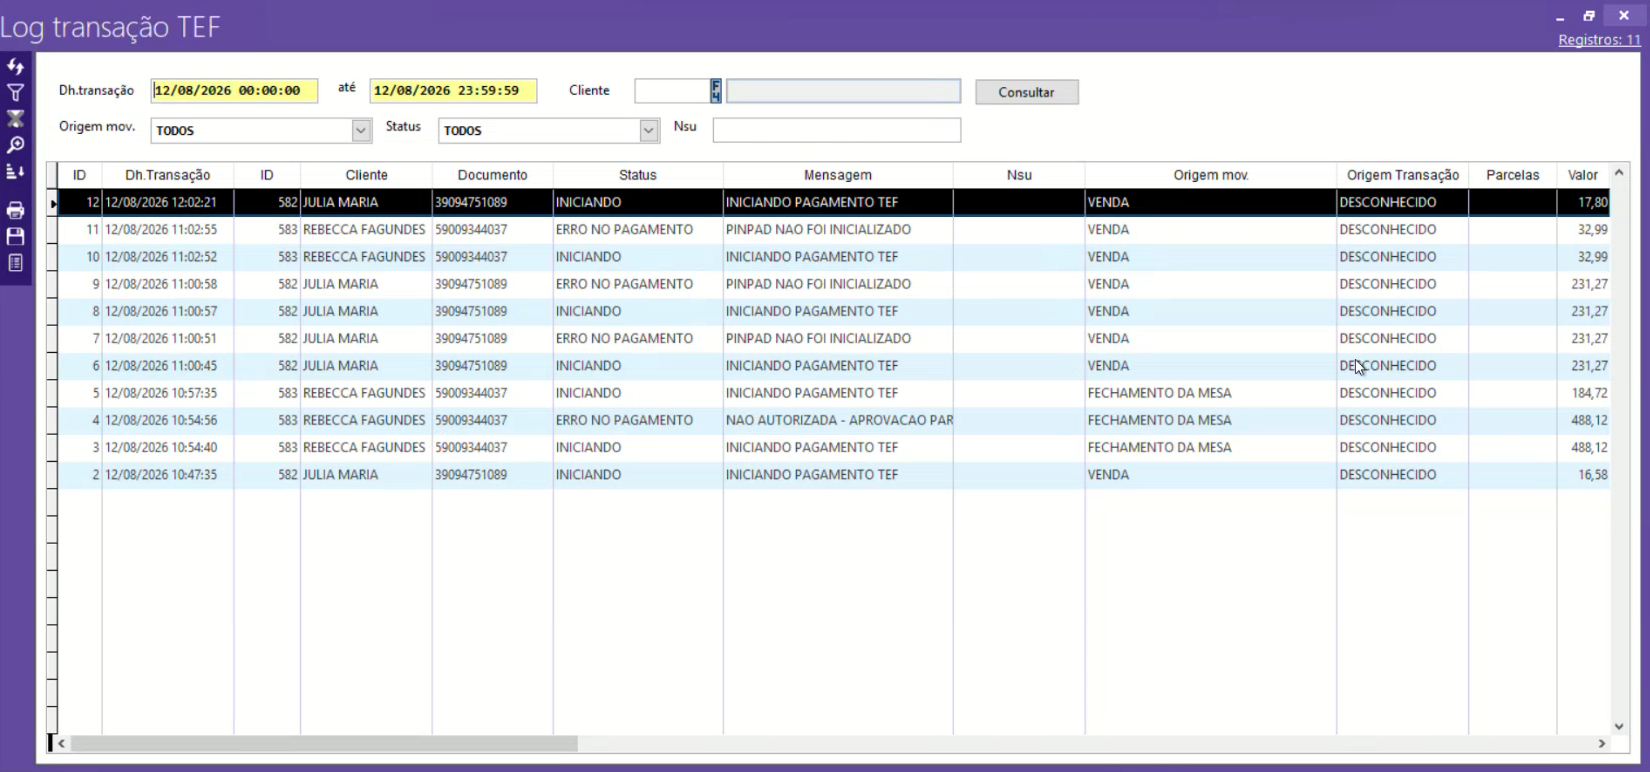1650x772 pixels.
Task: Click the report sheet icon in sidebar
Action: click(15, 263)
